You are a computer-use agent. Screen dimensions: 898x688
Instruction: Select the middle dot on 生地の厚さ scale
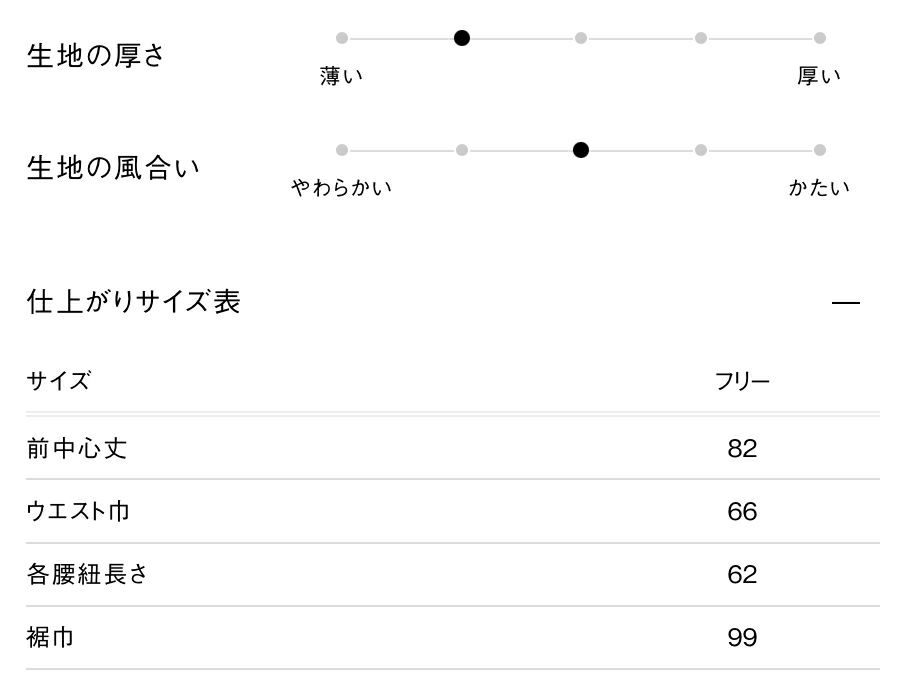tap(581, 38)
